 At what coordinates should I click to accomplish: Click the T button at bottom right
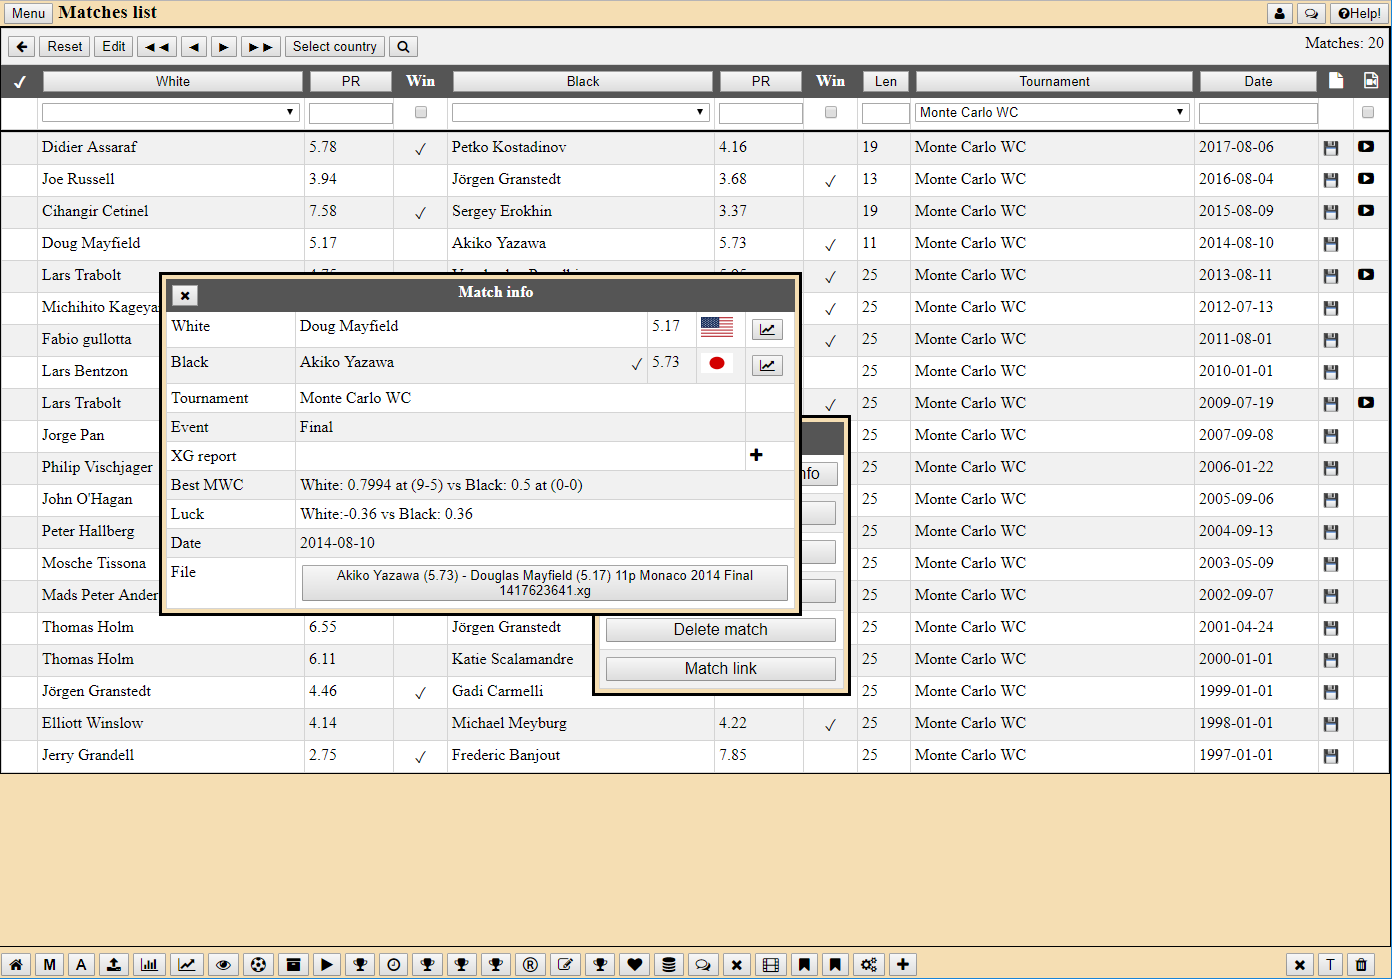(x=1330, y=965)
